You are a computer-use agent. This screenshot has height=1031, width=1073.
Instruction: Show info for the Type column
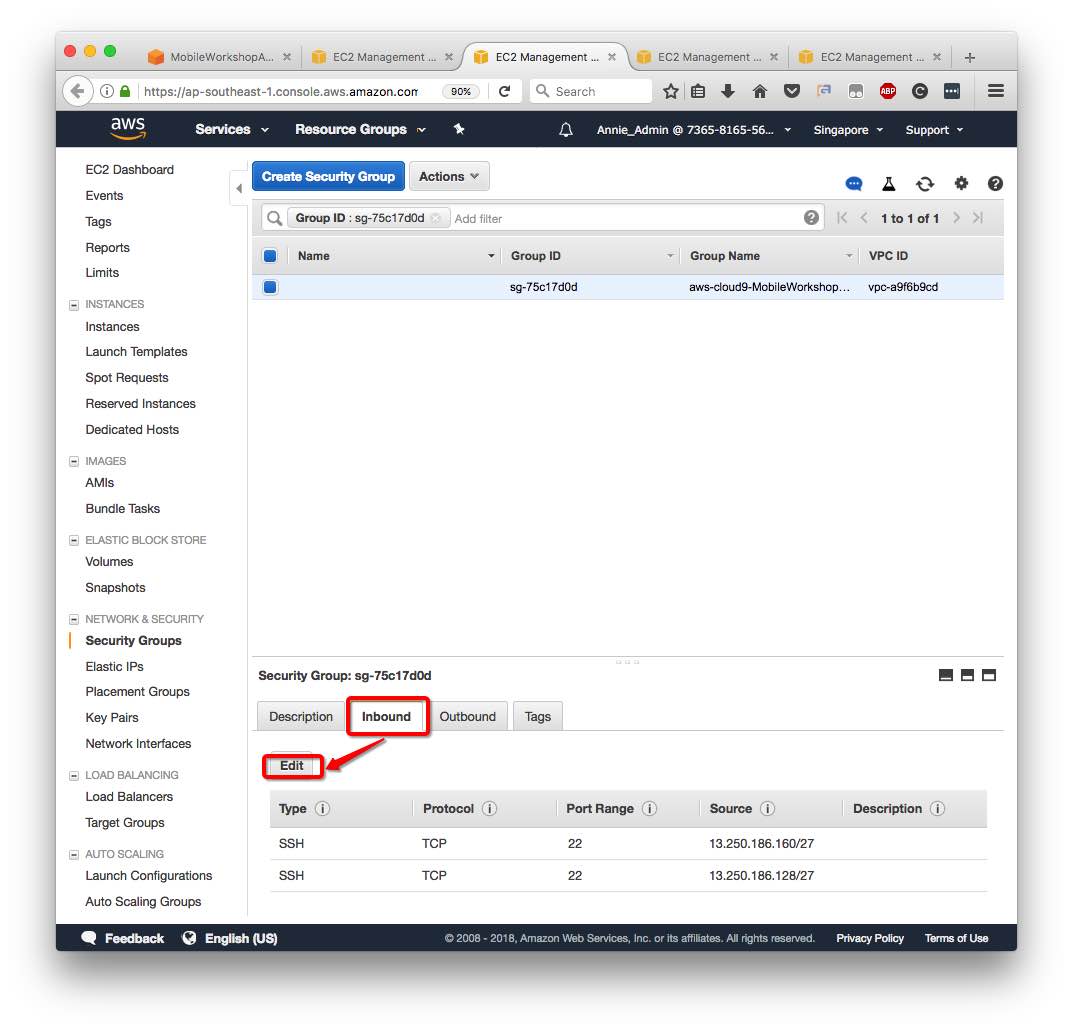[x=322, y=808]
